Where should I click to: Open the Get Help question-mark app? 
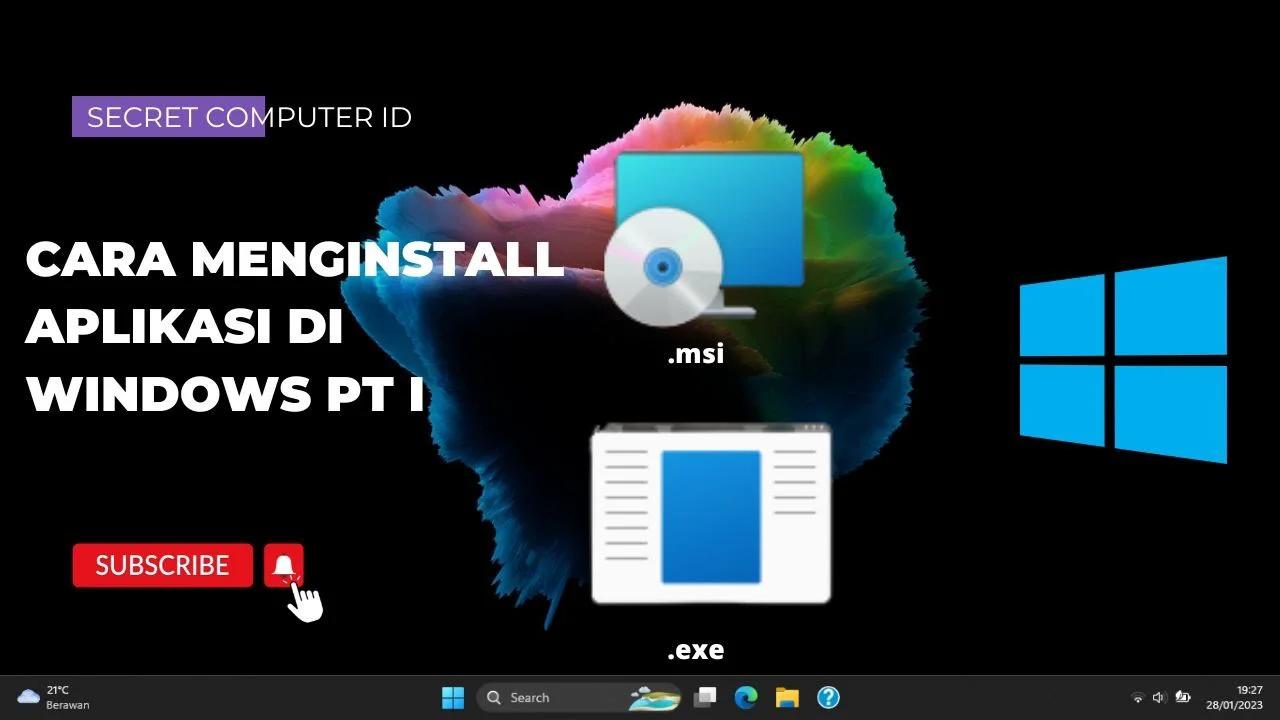pyautogui.click(x=828, y=697)
